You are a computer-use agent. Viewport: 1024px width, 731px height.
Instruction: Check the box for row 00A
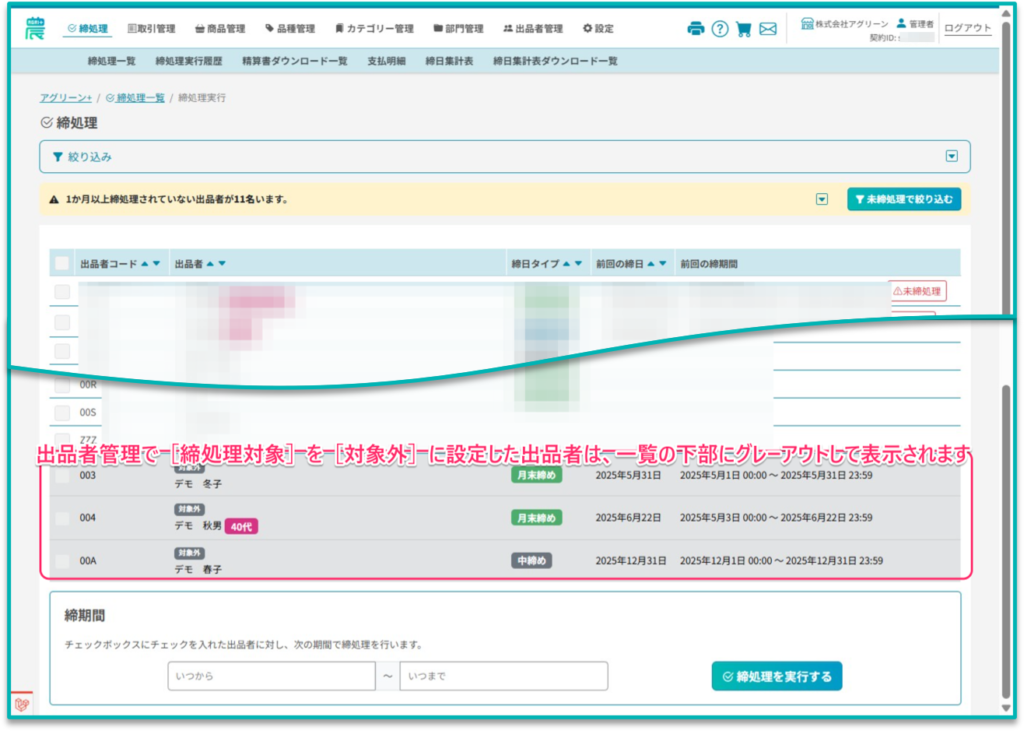click(x=62, y=560)
